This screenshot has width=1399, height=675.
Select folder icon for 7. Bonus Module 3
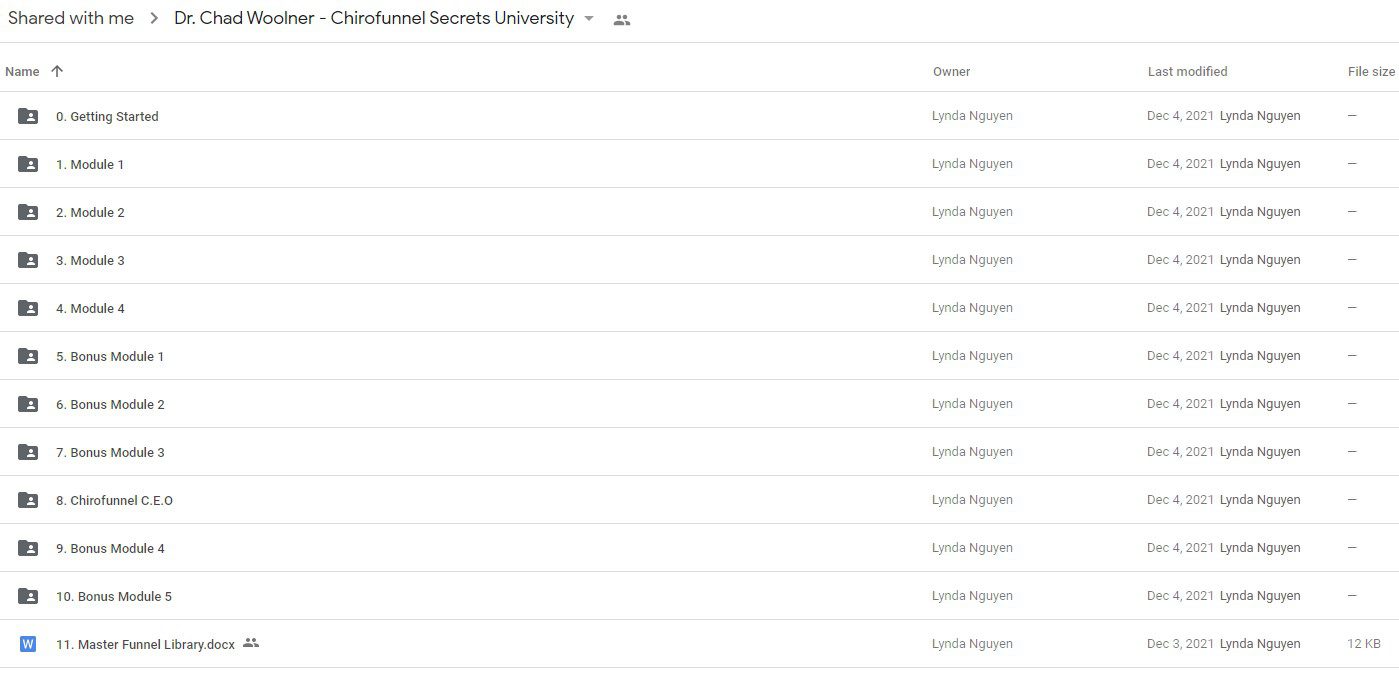tap(28, 452)
